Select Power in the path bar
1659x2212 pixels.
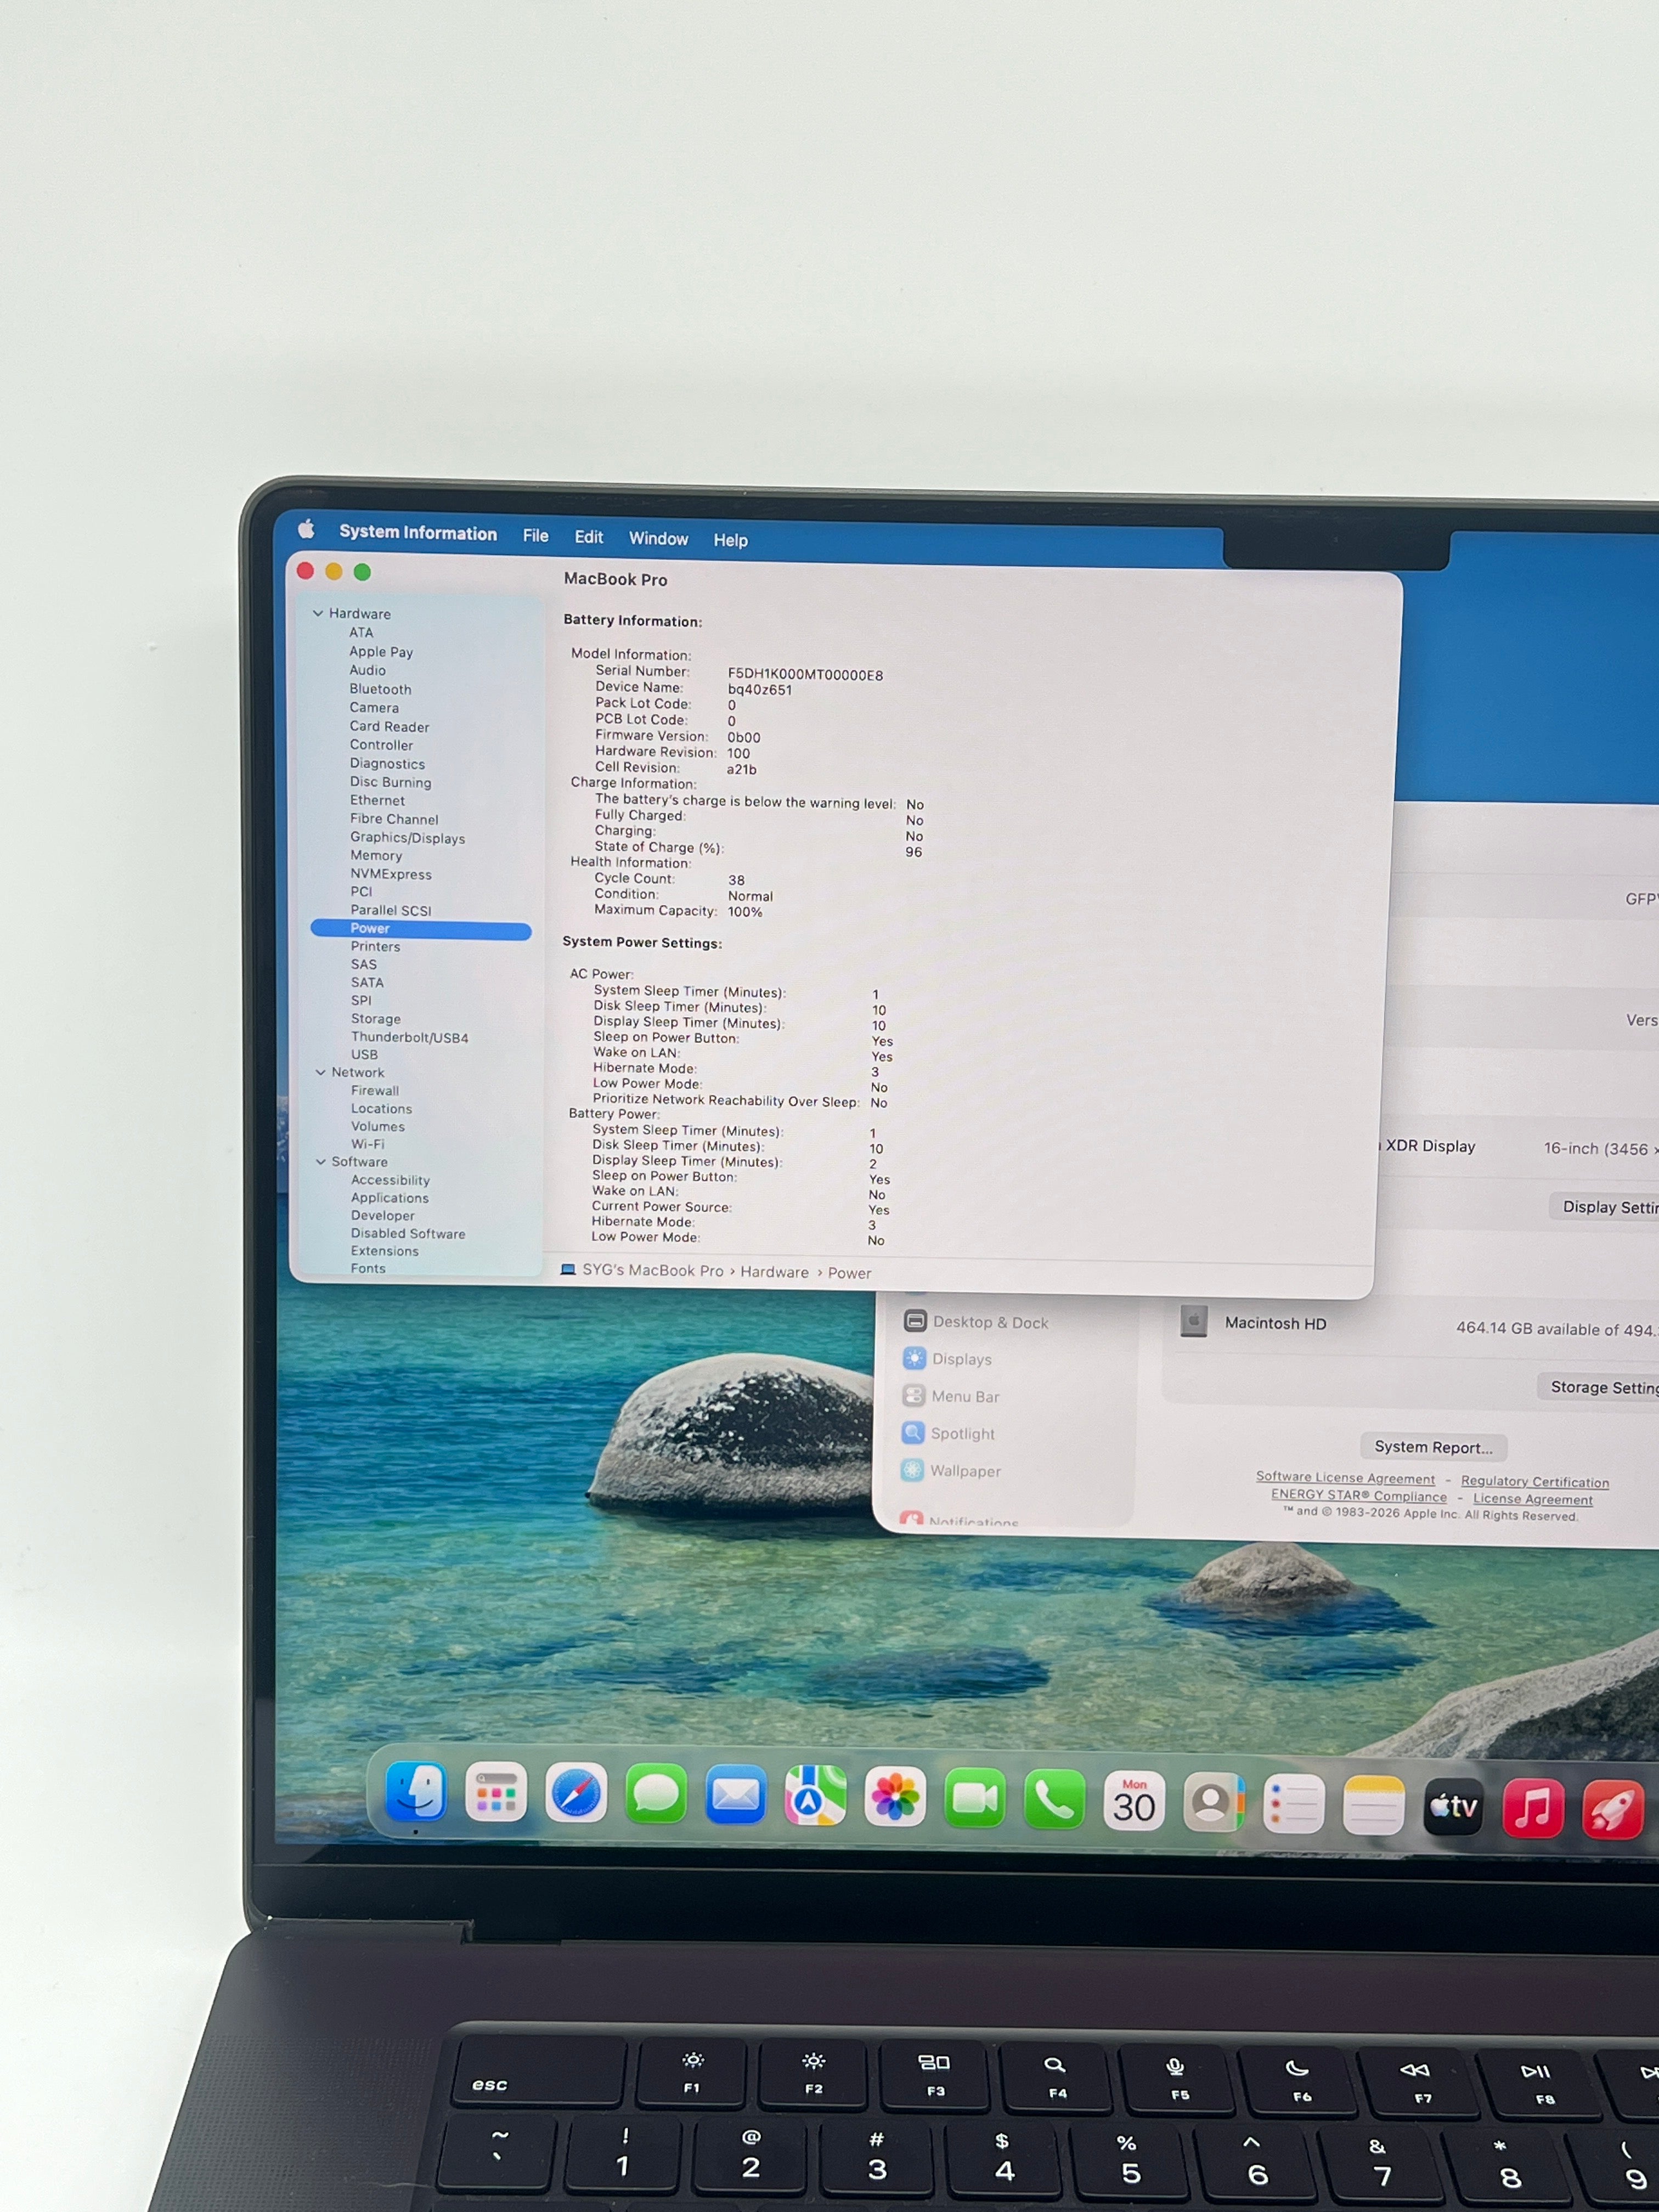pos(850,1273)
